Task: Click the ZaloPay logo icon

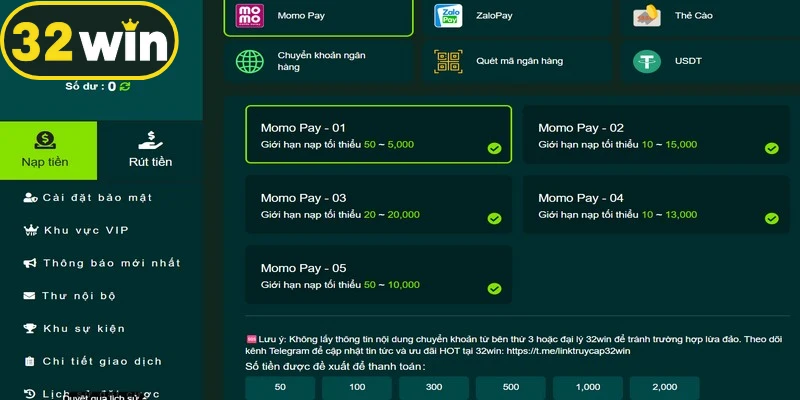Action: (x=448, y=16)
